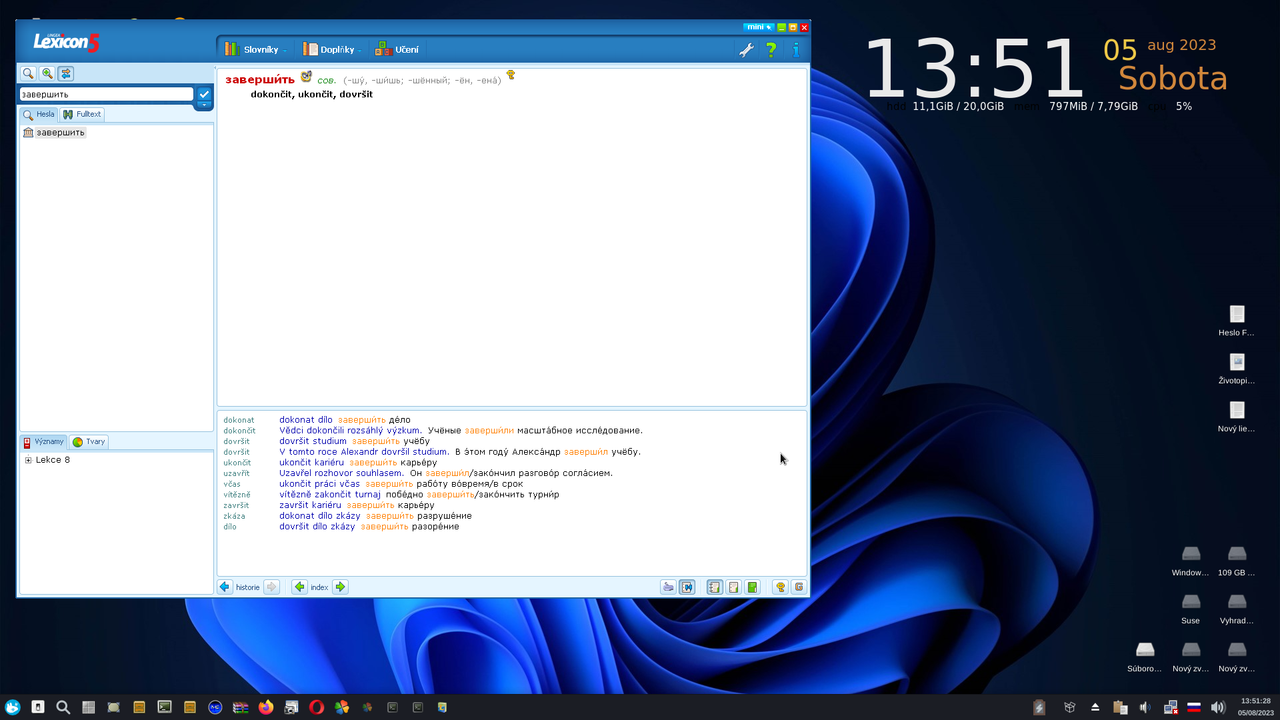Open the terminal icon in the taskbar

point(164,707)
